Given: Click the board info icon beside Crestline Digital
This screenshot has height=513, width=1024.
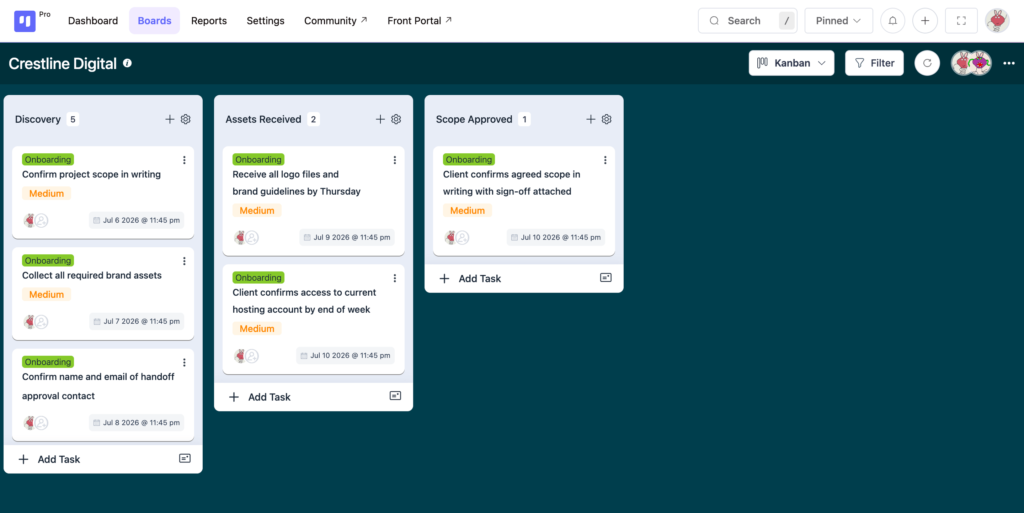Looking at the screenshot, I should [127, 63].
